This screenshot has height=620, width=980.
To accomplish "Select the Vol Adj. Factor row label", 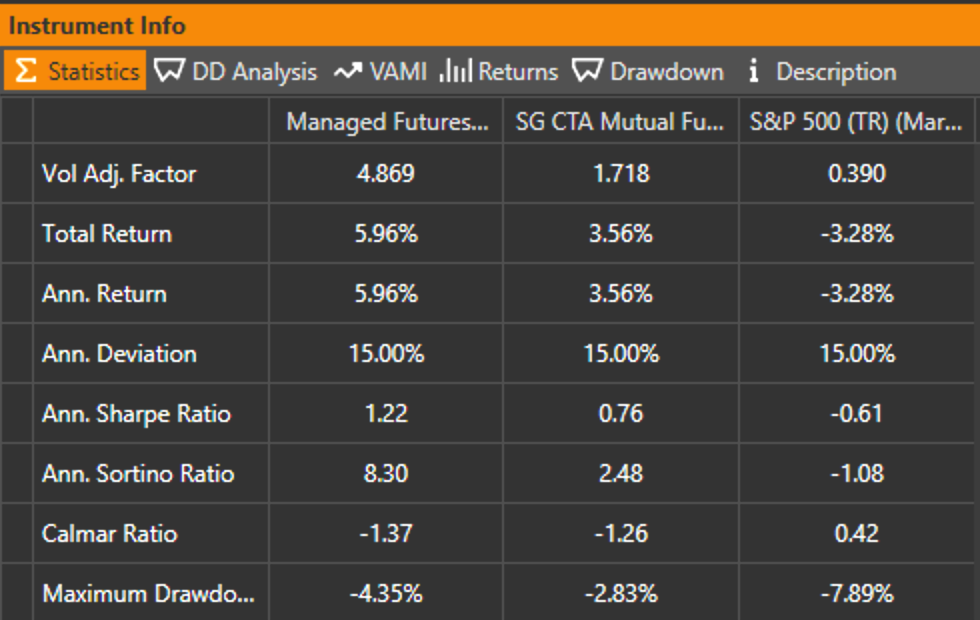I will point(119,174).
